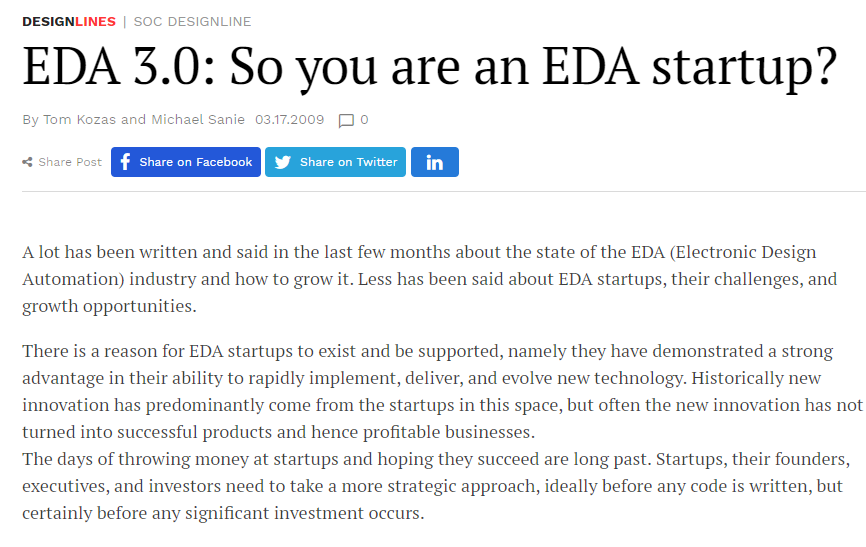Click the 'By' byline prefix text
The height and width of the screenshot is (547, 866).
tap(30, 120)
